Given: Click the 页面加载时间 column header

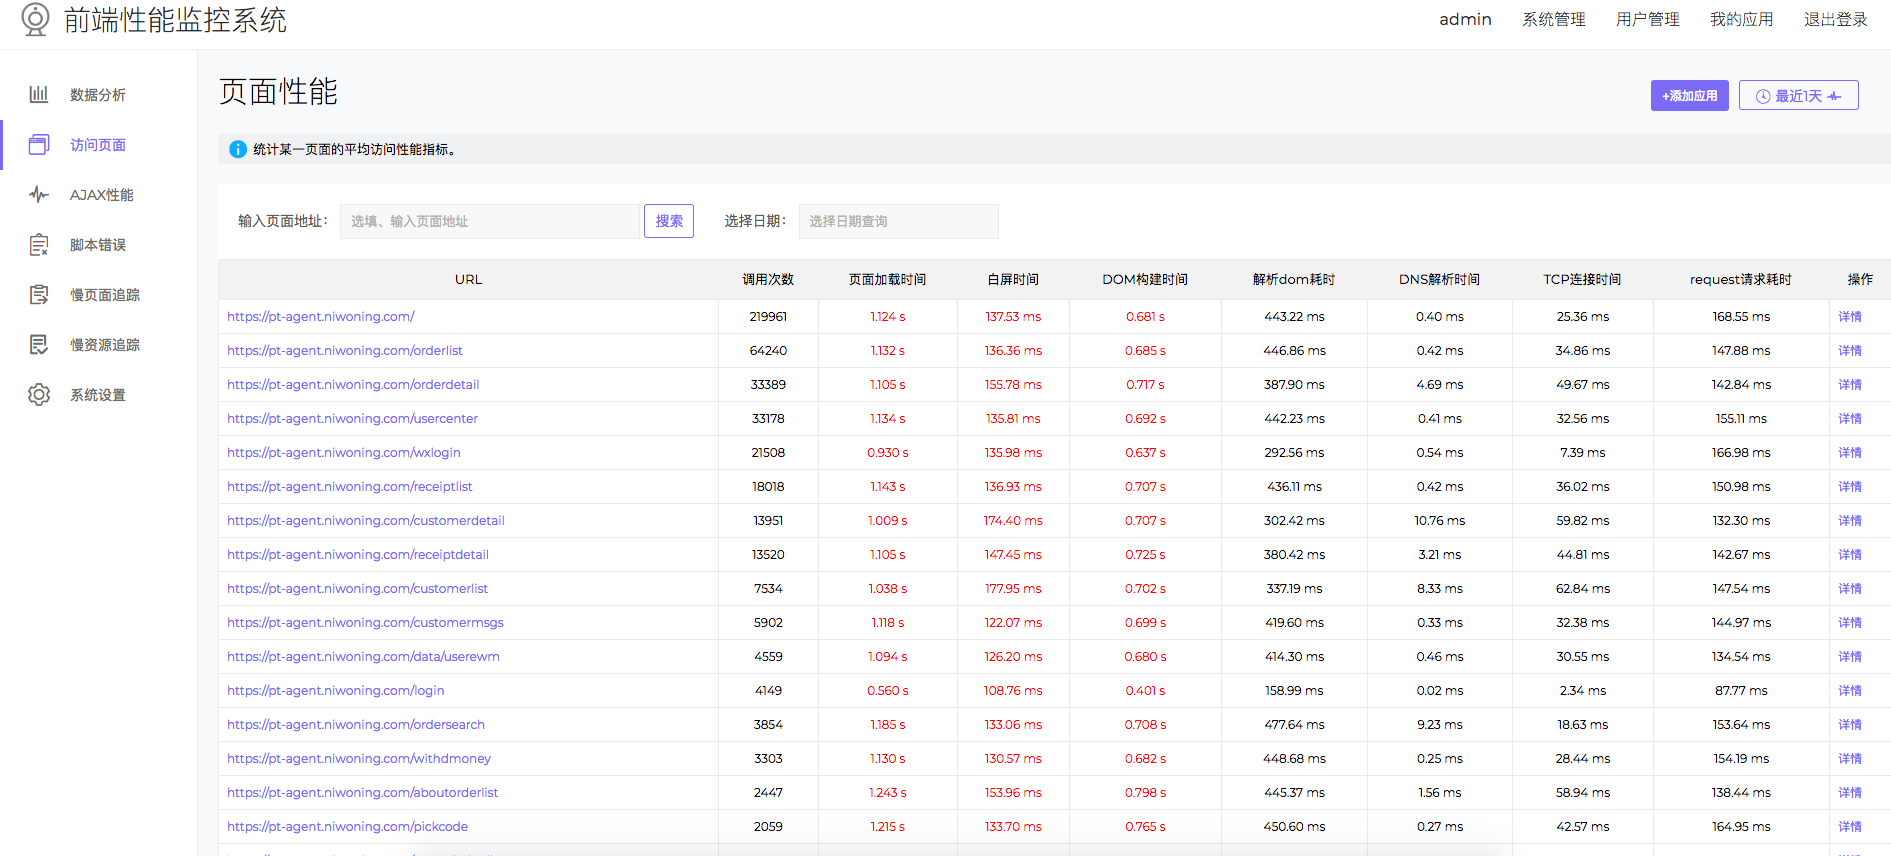Looking at the screenshot, I should (x=887, y=279).
